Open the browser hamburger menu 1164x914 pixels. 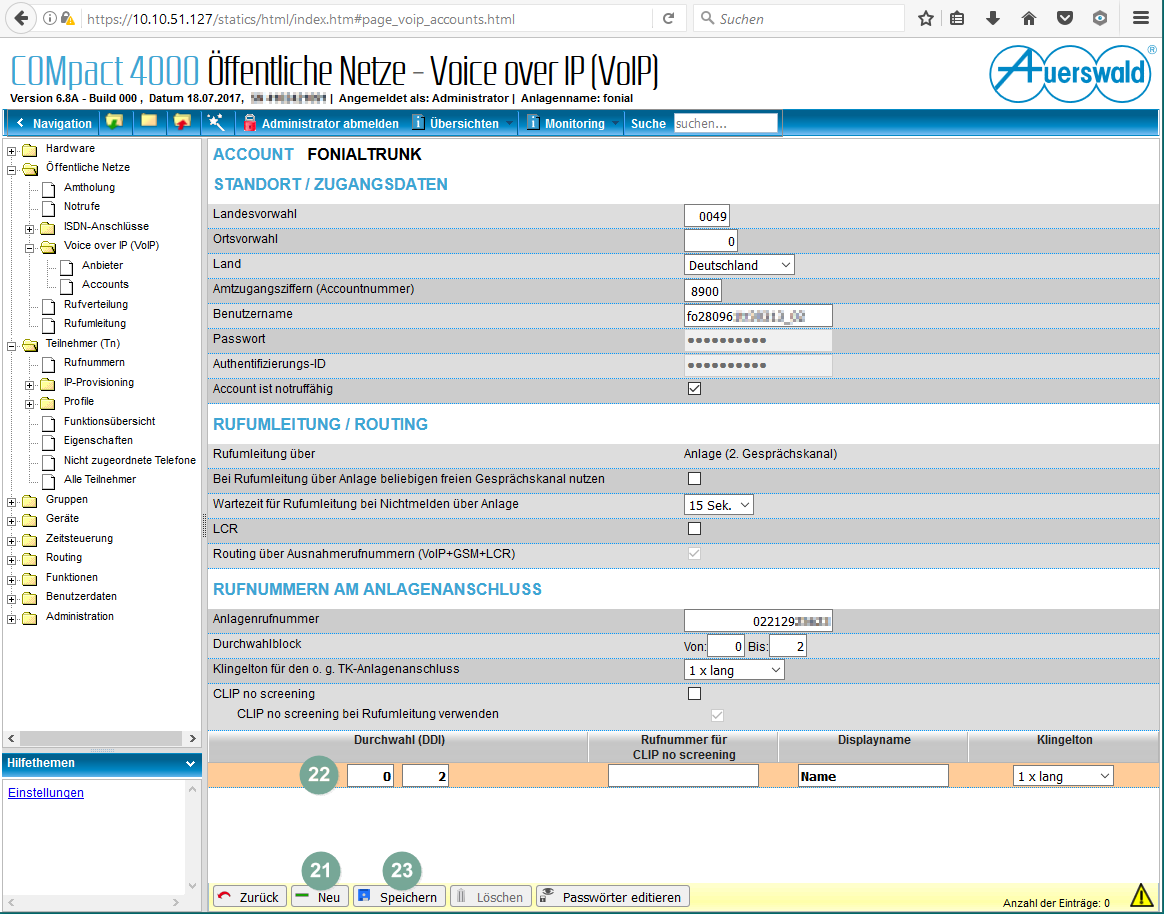pos(1140,19)
